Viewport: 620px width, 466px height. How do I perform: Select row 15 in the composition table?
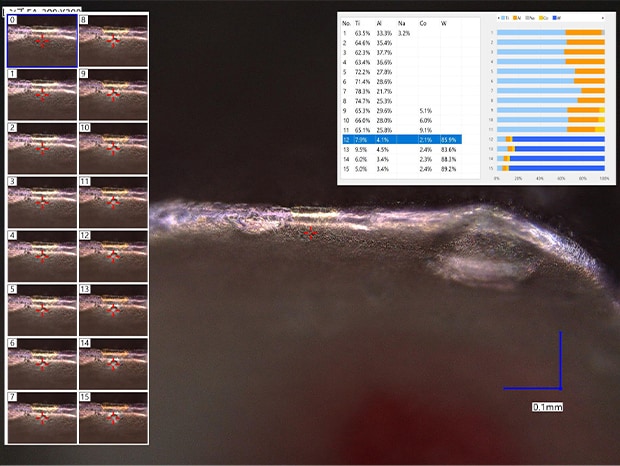click(x=401, y=169)
